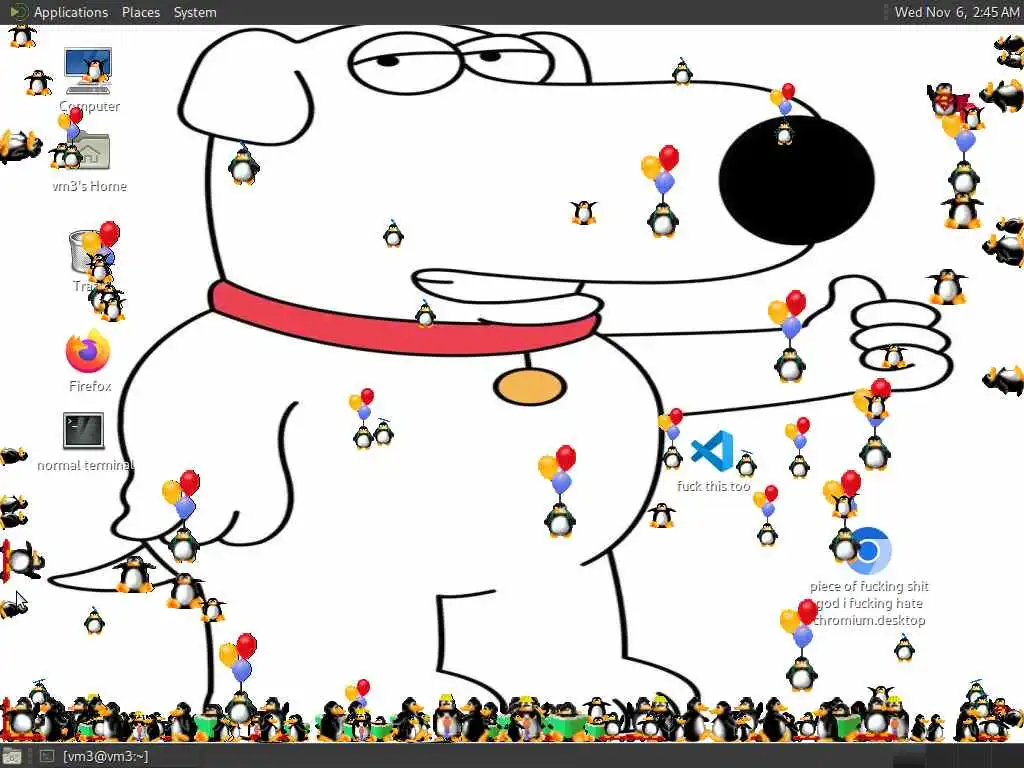This screenshot has width=1024, height=768.
Task: Open the vm3's Home folder icon
Action: [90, 152]
